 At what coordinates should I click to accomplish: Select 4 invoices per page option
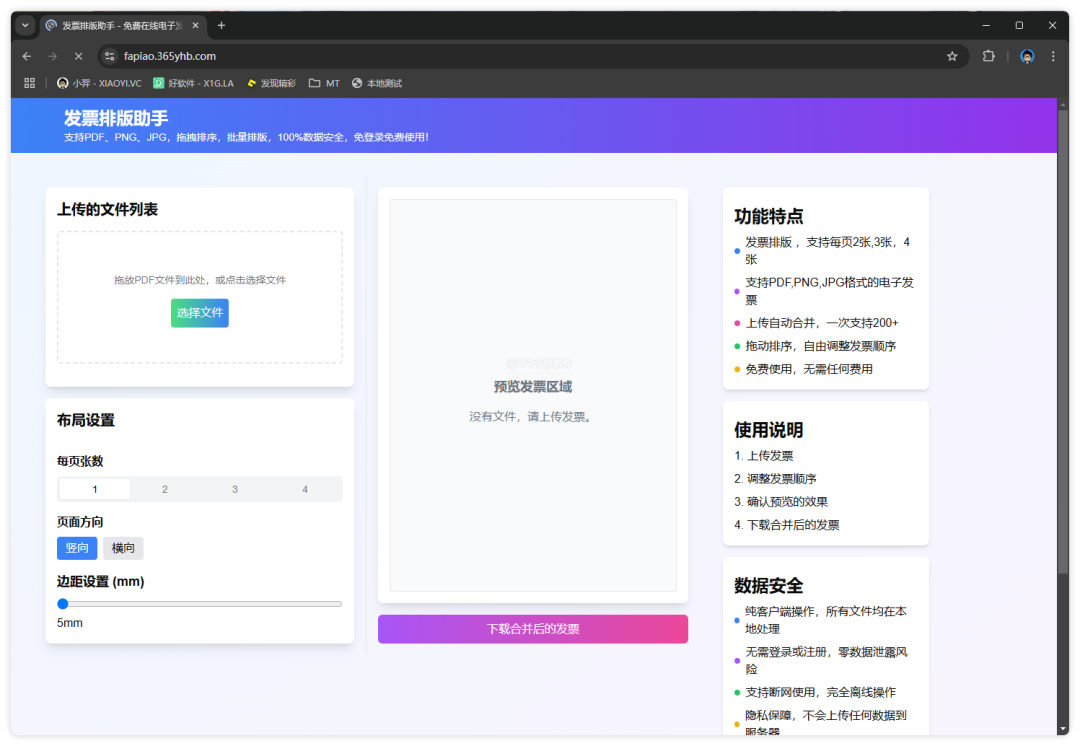pyautogui.click(x=305, y=489)
